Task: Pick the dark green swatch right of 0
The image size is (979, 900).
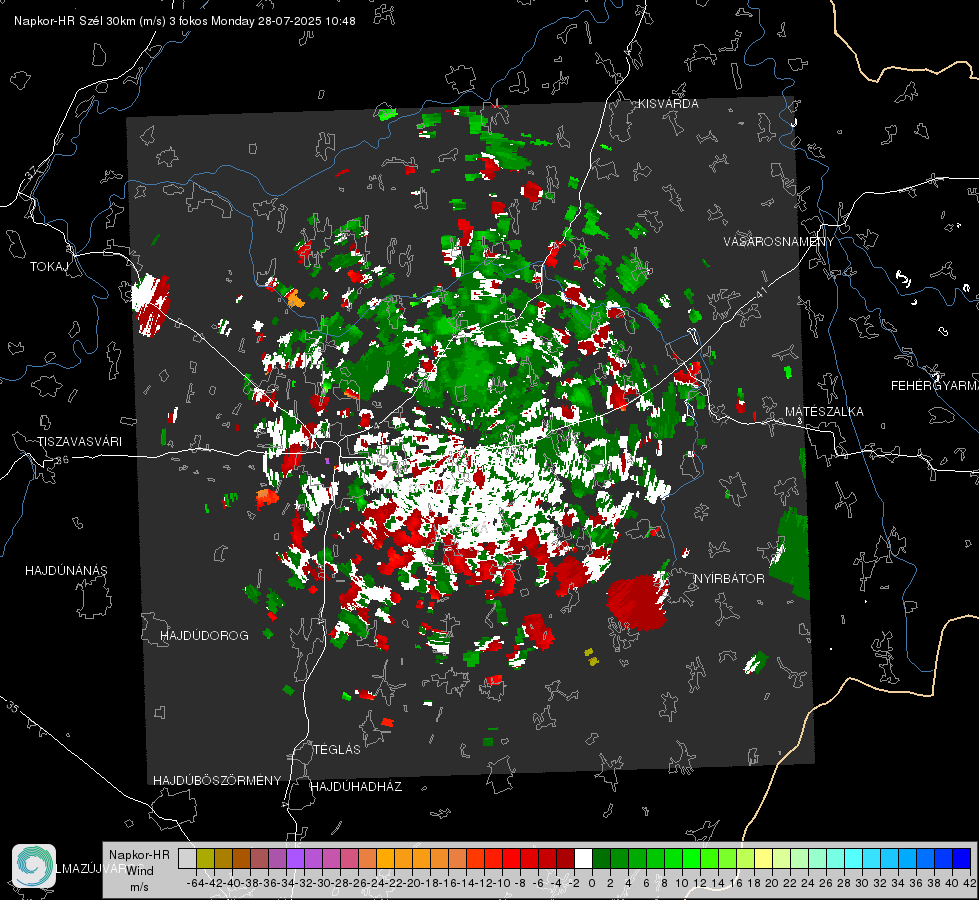Action: pos(601,858)
